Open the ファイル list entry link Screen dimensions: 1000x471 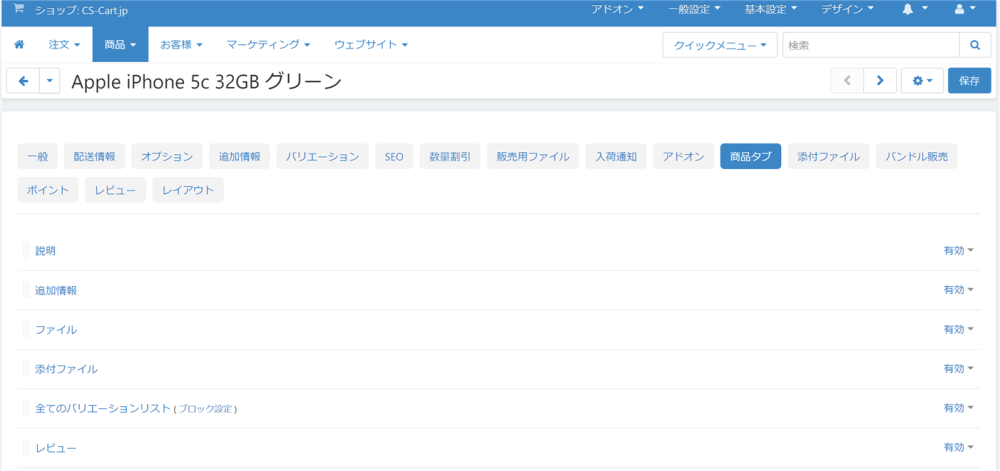pos(56,330)
